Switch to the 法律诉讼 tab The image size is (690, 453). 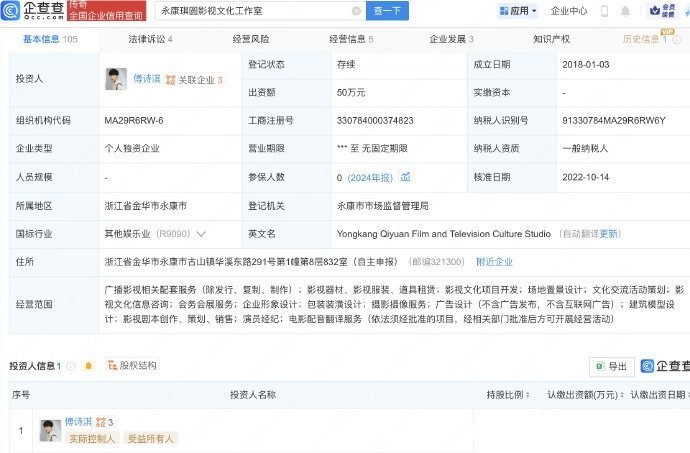150,39
